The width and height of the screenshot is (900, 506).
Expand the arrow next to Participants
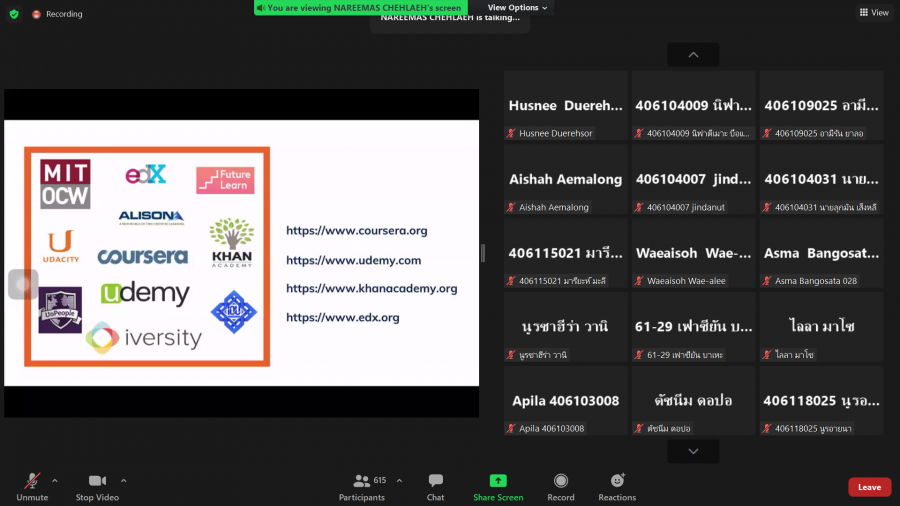point(399,480)
